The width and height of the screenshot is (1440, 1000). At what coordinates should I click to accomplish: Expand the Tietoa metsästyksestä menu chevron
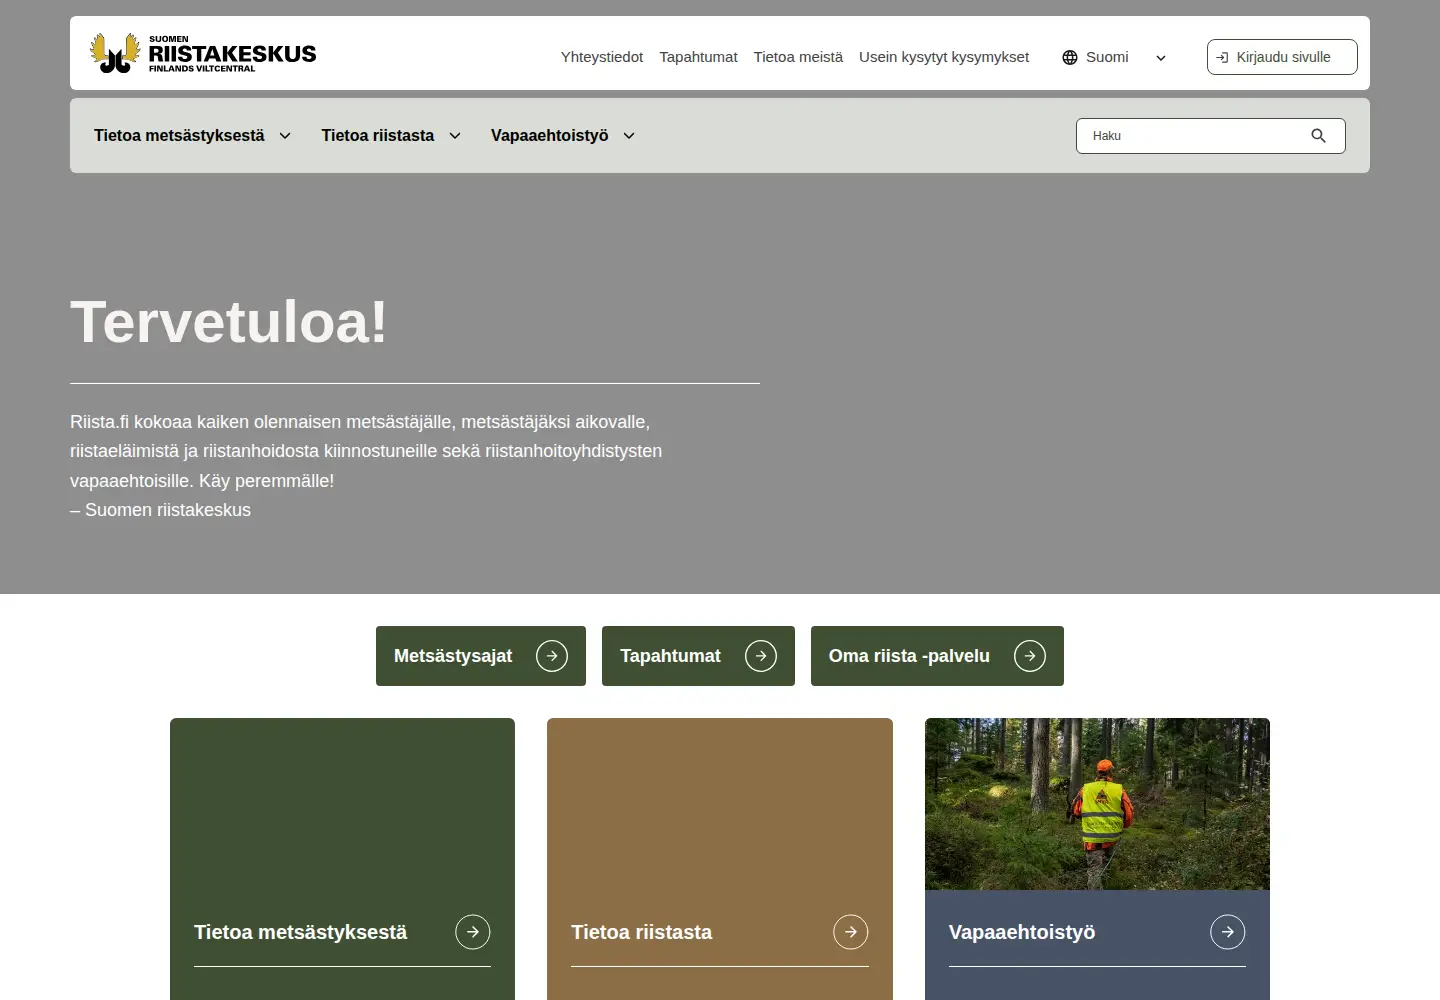(x=285, y=136)
